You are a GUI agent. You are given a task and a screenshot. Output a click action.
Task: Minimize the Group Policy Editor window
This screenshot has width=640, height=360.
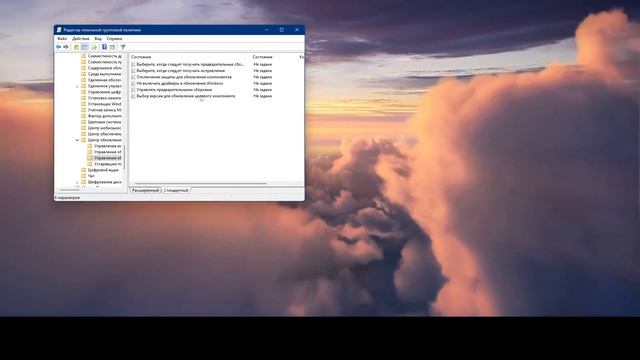267,30
